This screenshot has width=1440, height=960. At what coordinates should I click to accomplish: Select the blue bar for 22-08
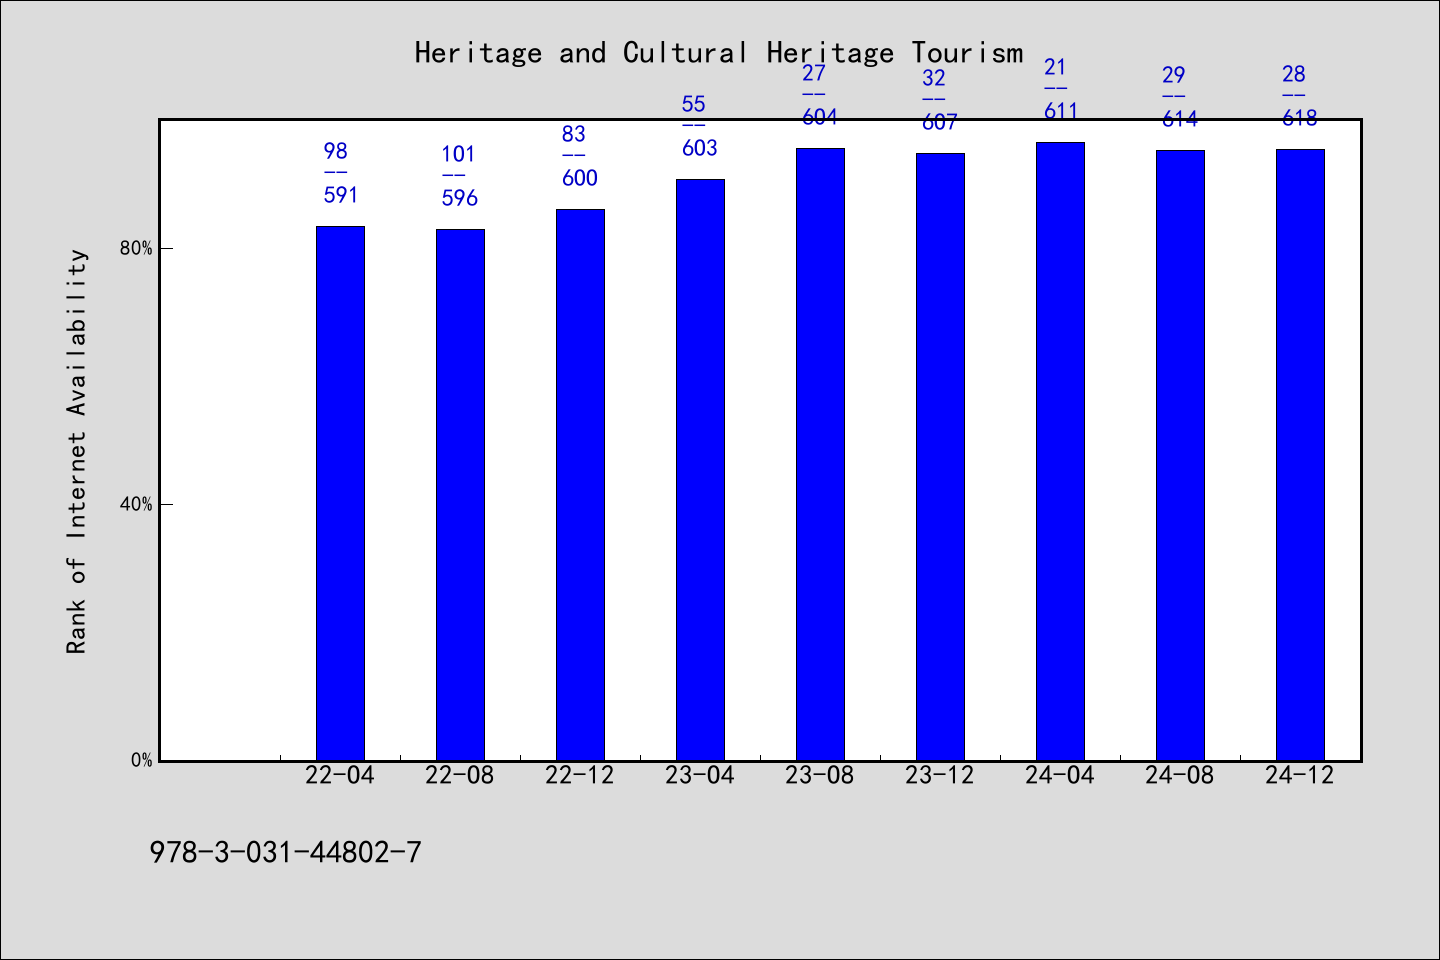click(x=460, y=495)
